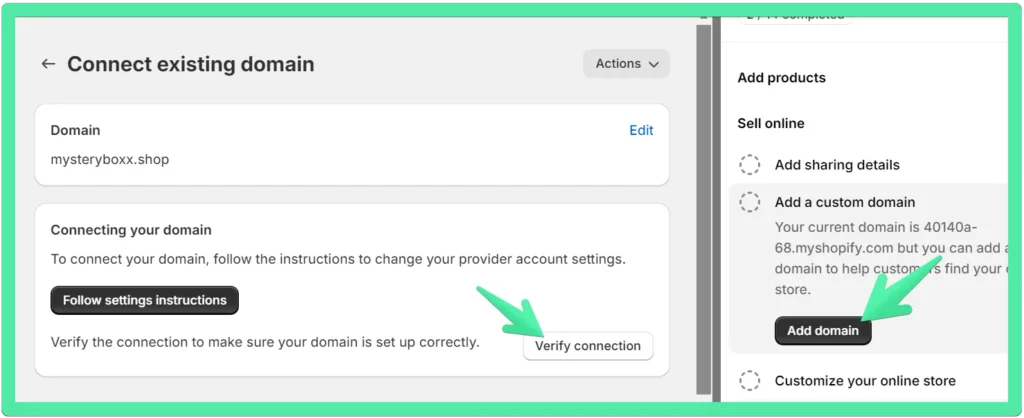Click the vertical scrollbar beside the domain panel

pos(703,209)
